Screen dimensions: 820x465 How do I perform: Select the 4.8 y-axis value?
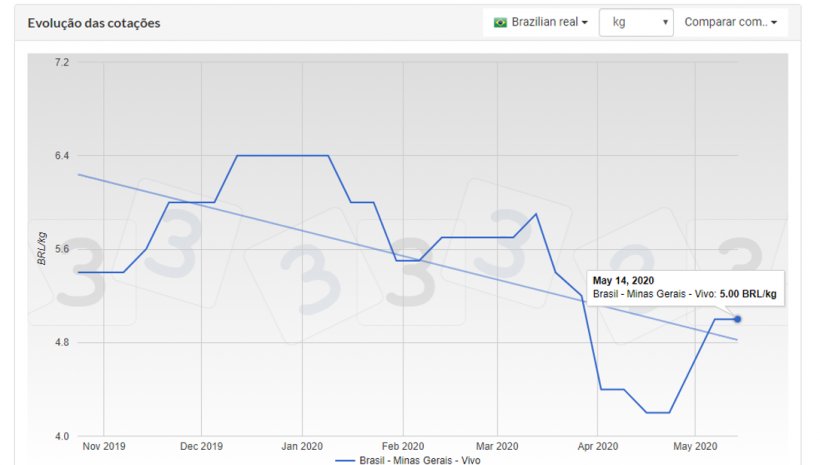61,343
